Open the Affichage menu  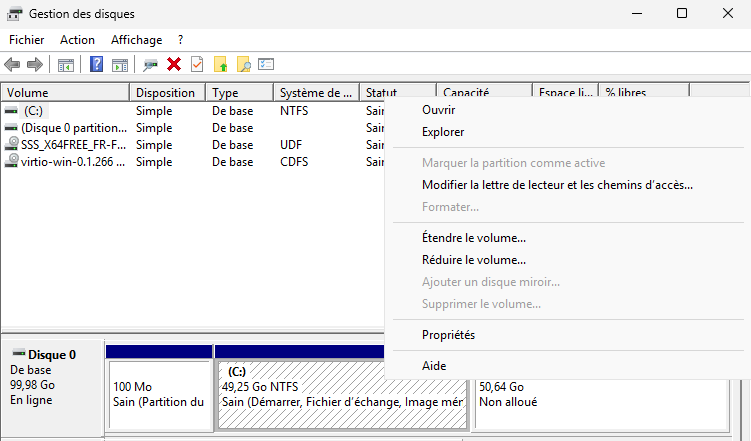[x=136, y=40]
